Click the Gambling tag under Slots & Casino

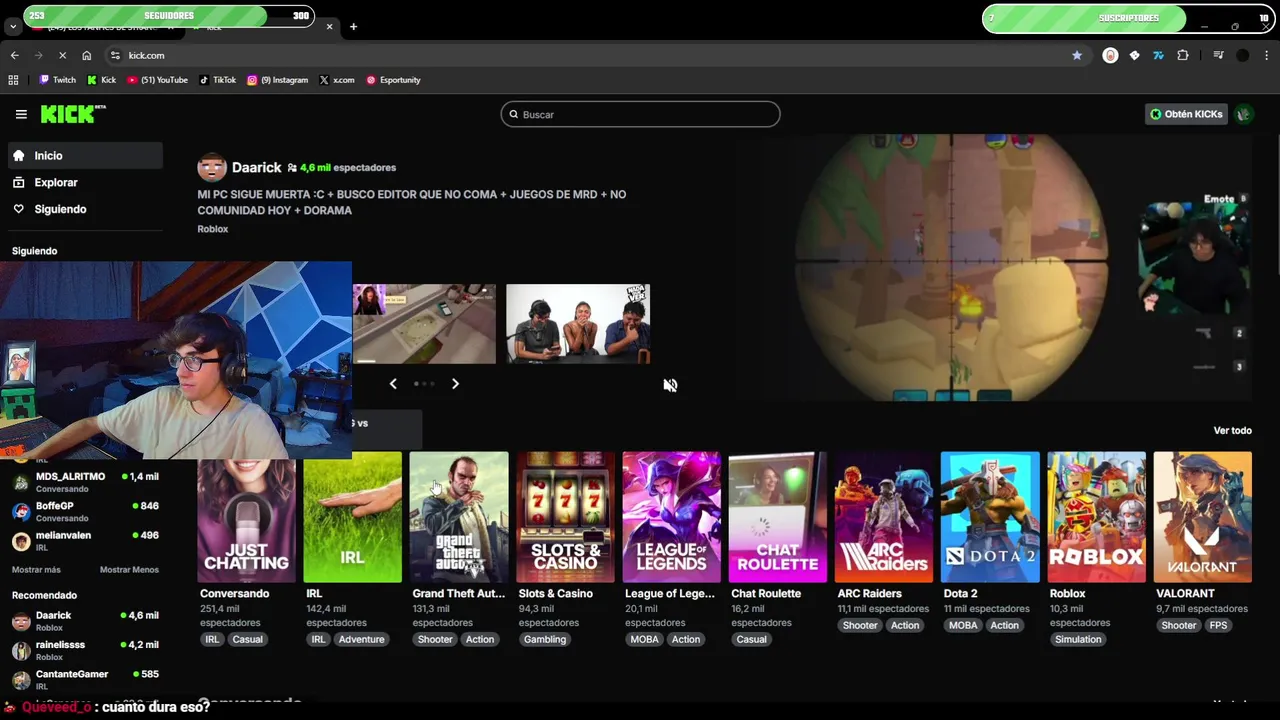[545, 640]
